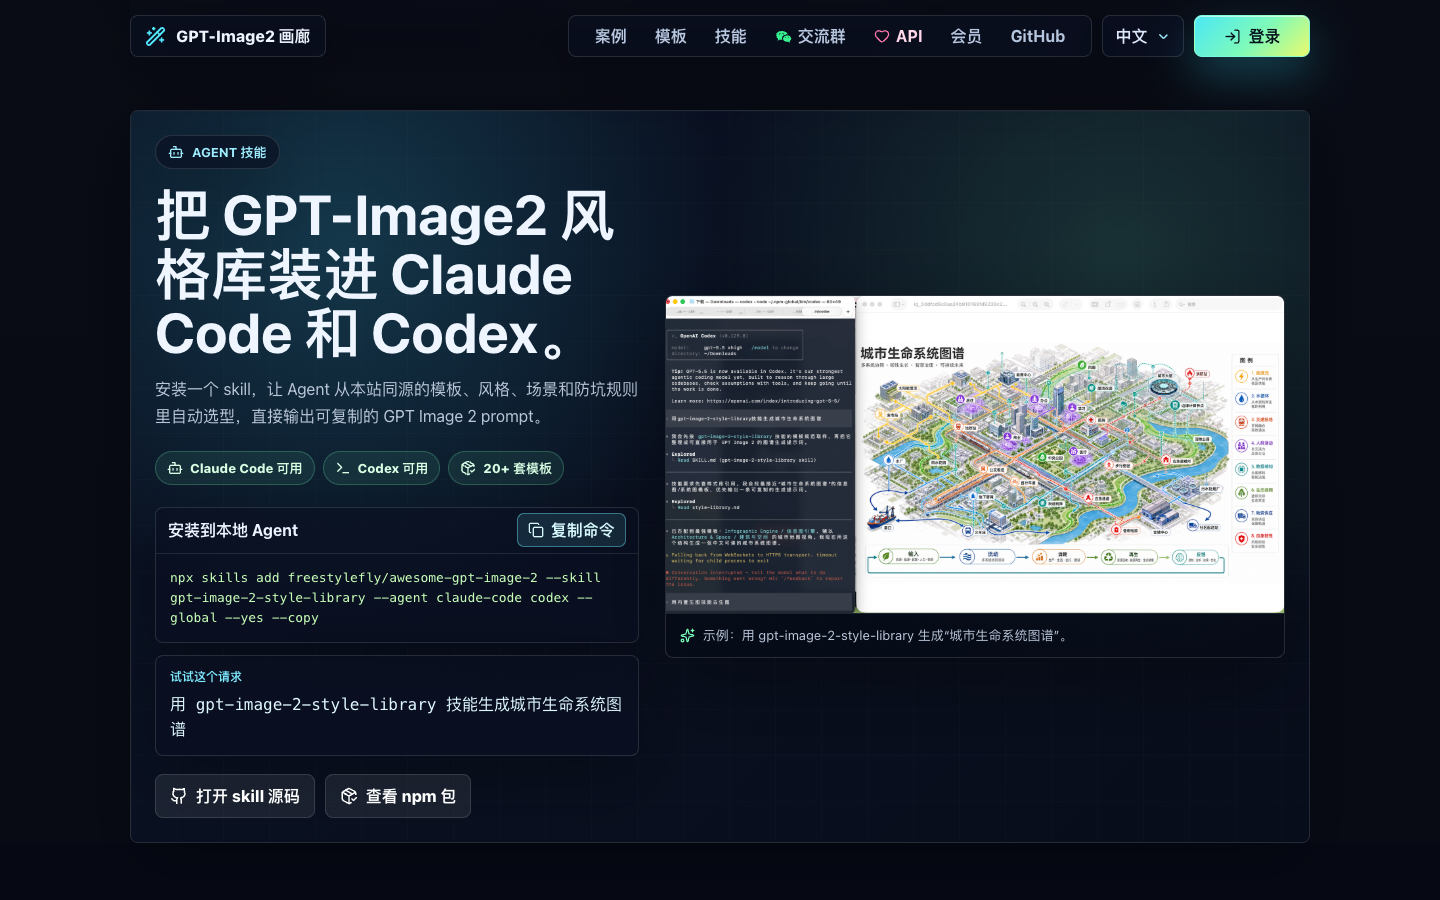The height and width of the screenshot is (900, 1440).
Task: Click the GPT-Image2 画廊 logo
Action: [228, 36]
